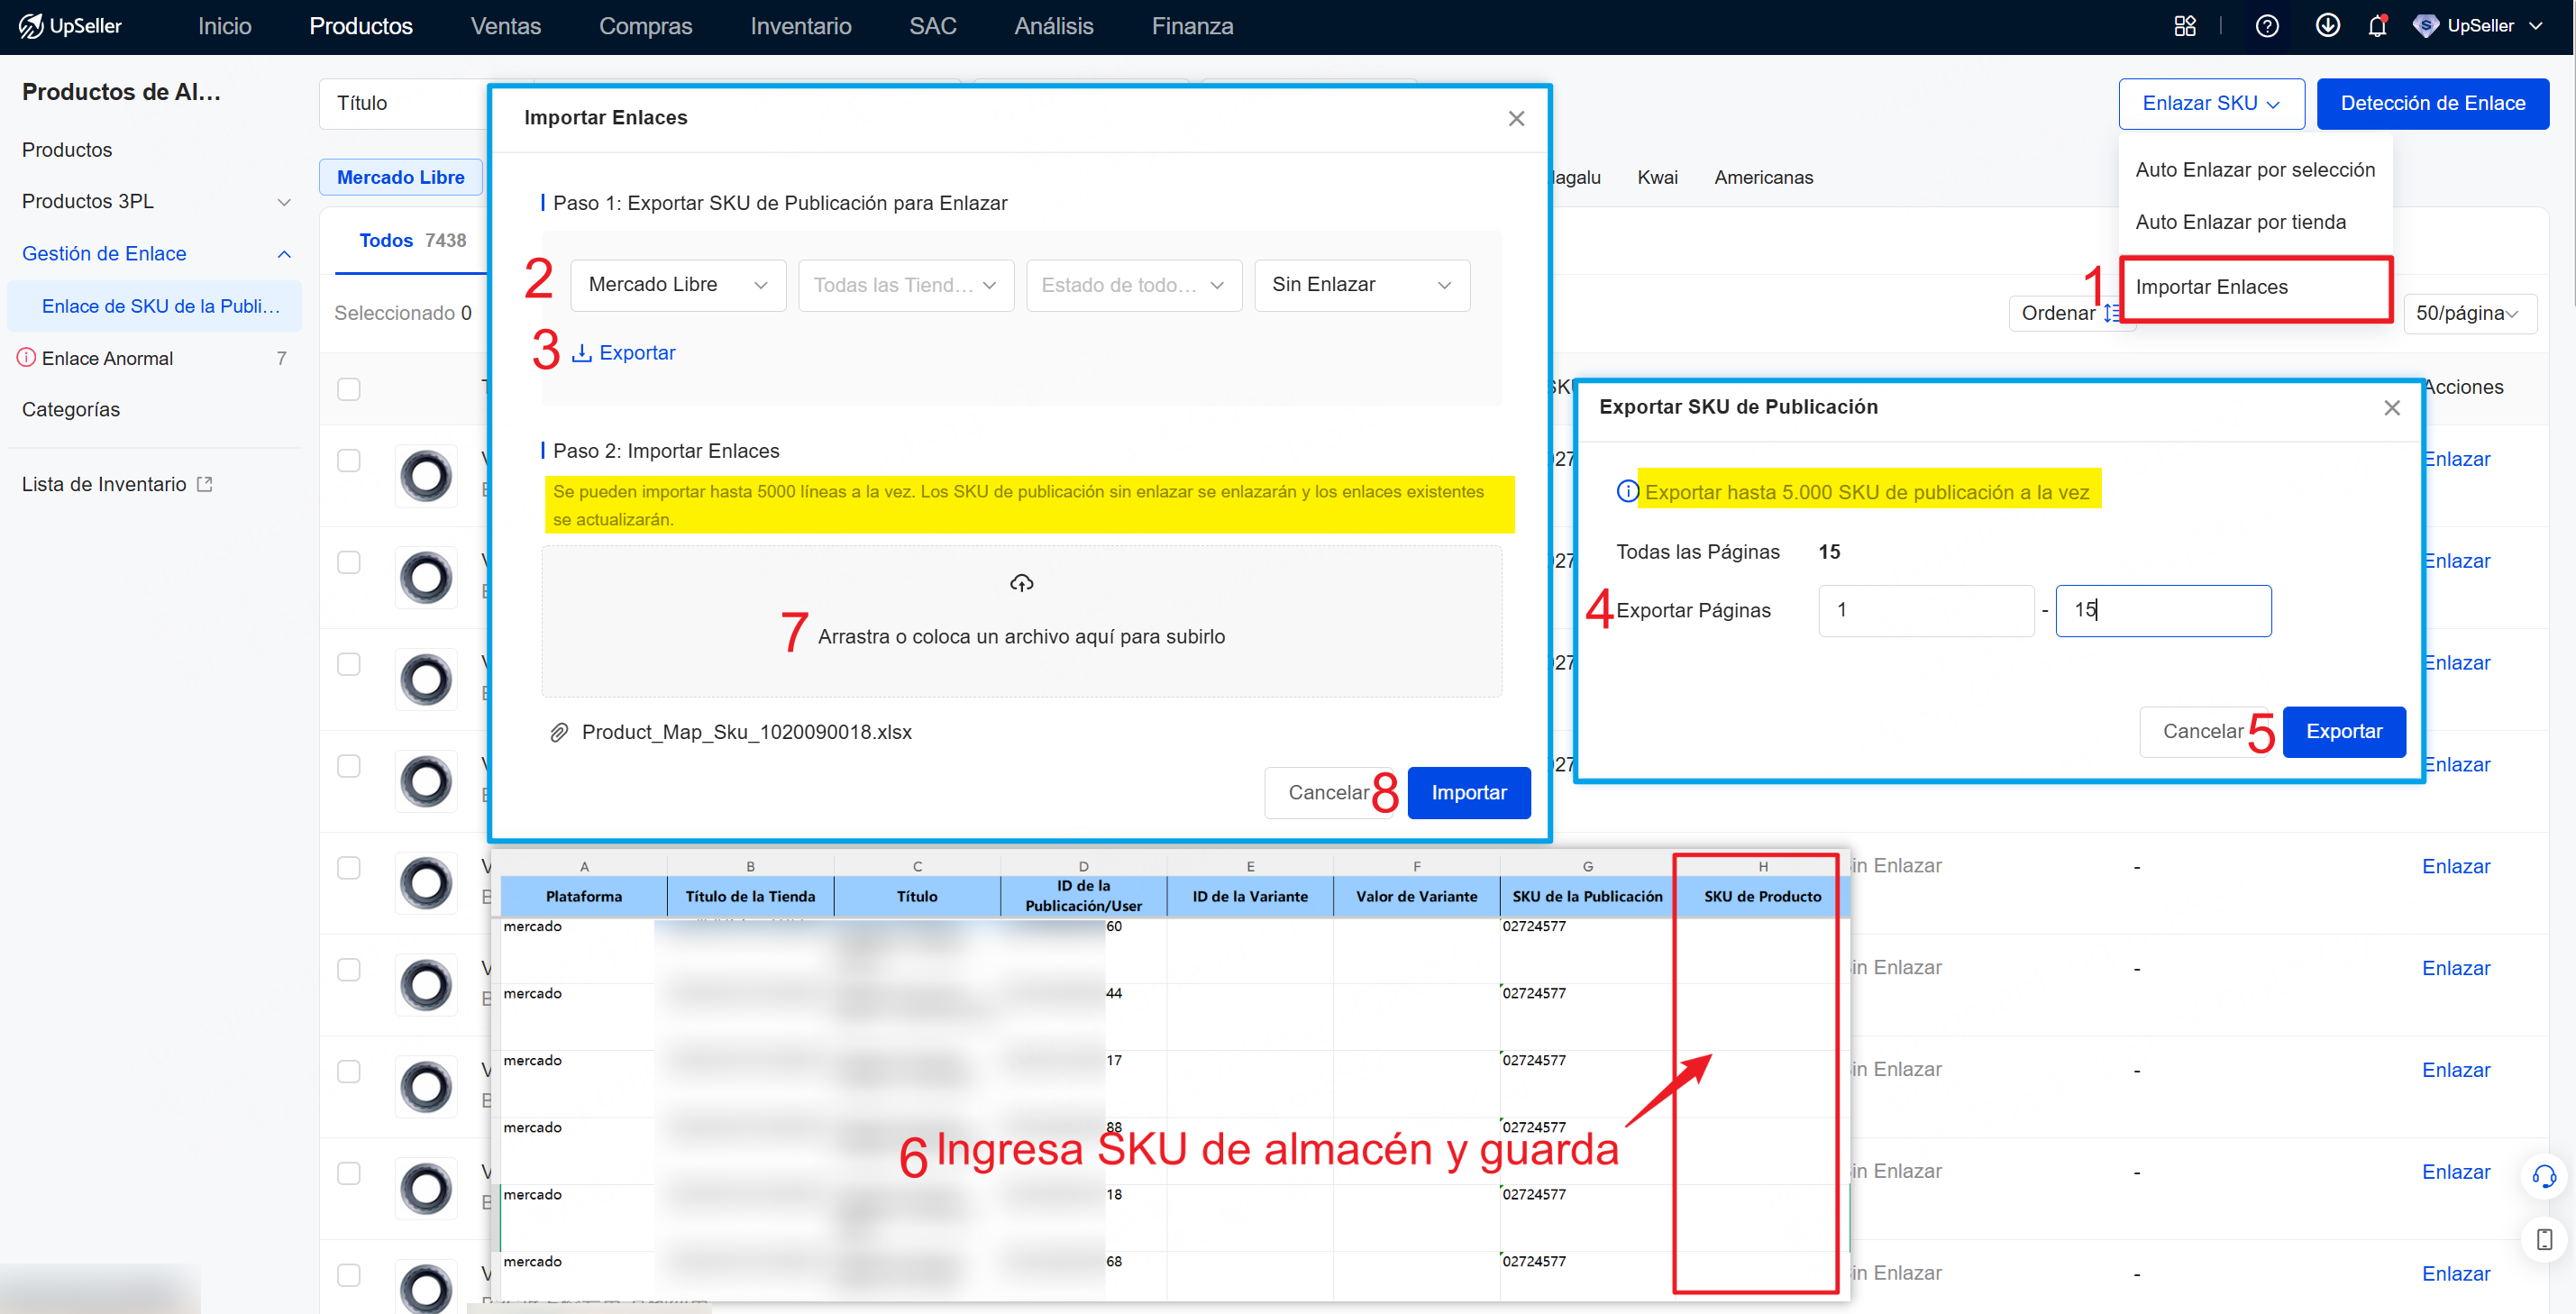
Task: Close the Importar Enlaces dialog
Action: [1516, 118]
